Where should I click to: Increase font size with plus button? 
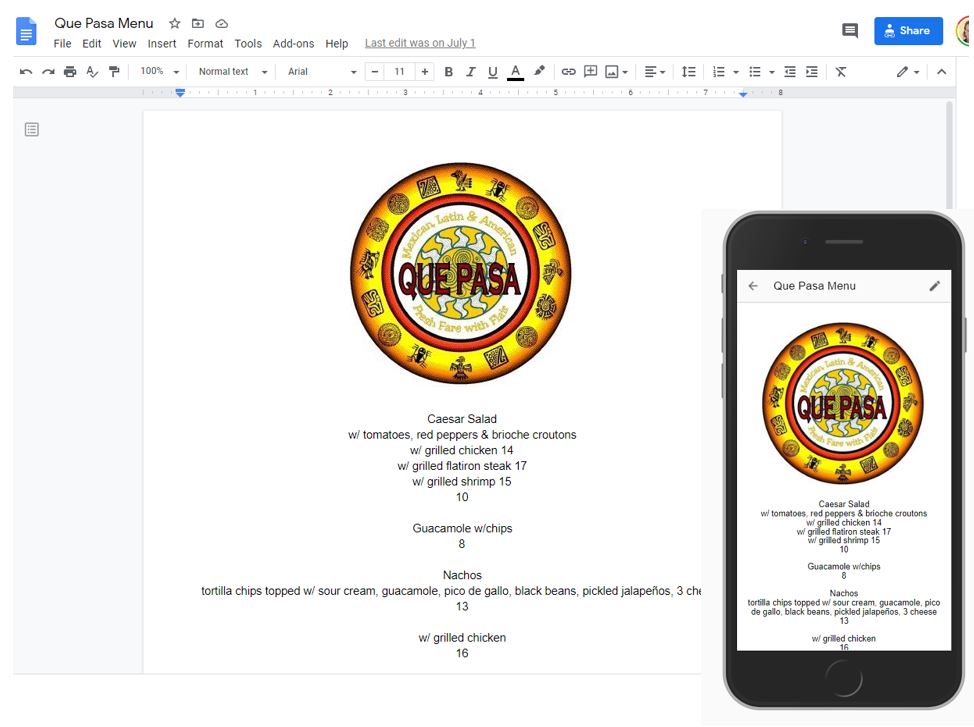tap(425, 71)
